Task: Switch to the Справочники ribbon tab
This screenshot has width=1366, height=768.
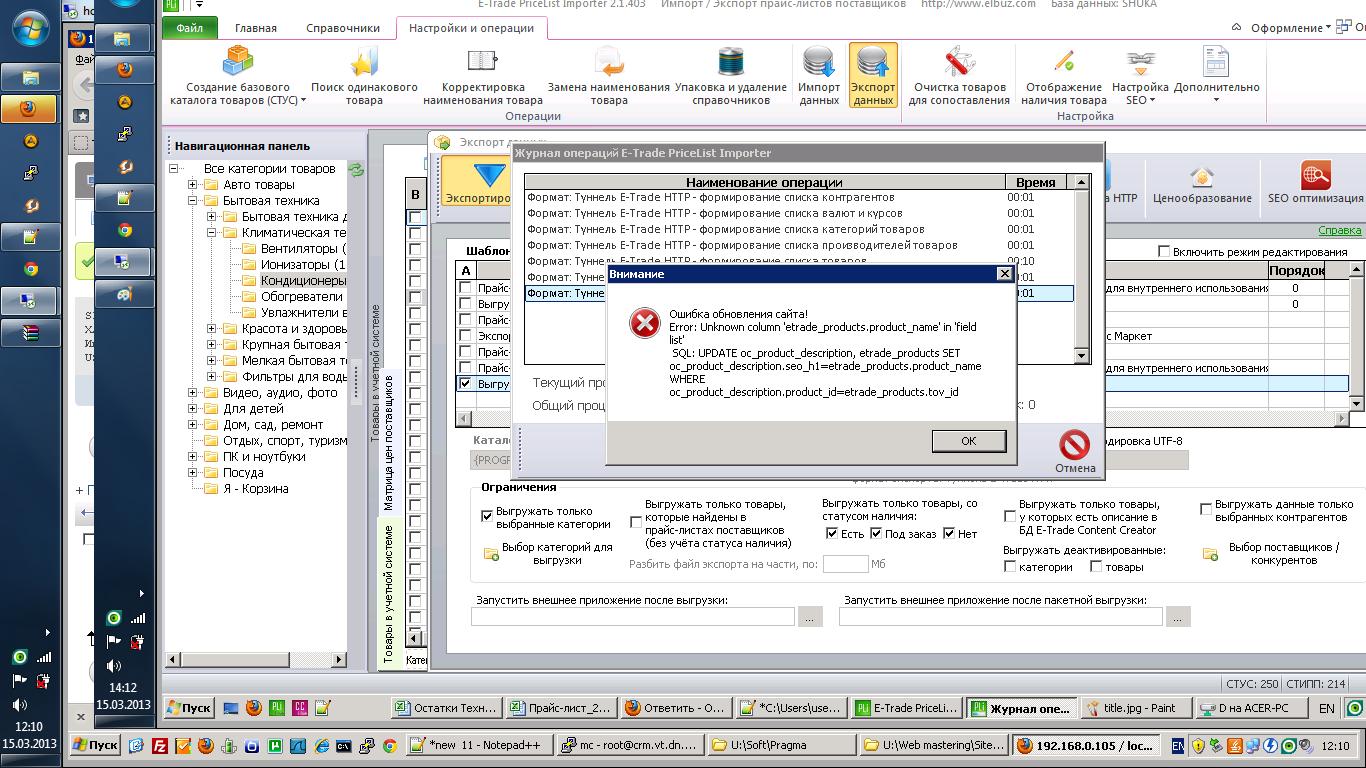Action: click(343, 29)
